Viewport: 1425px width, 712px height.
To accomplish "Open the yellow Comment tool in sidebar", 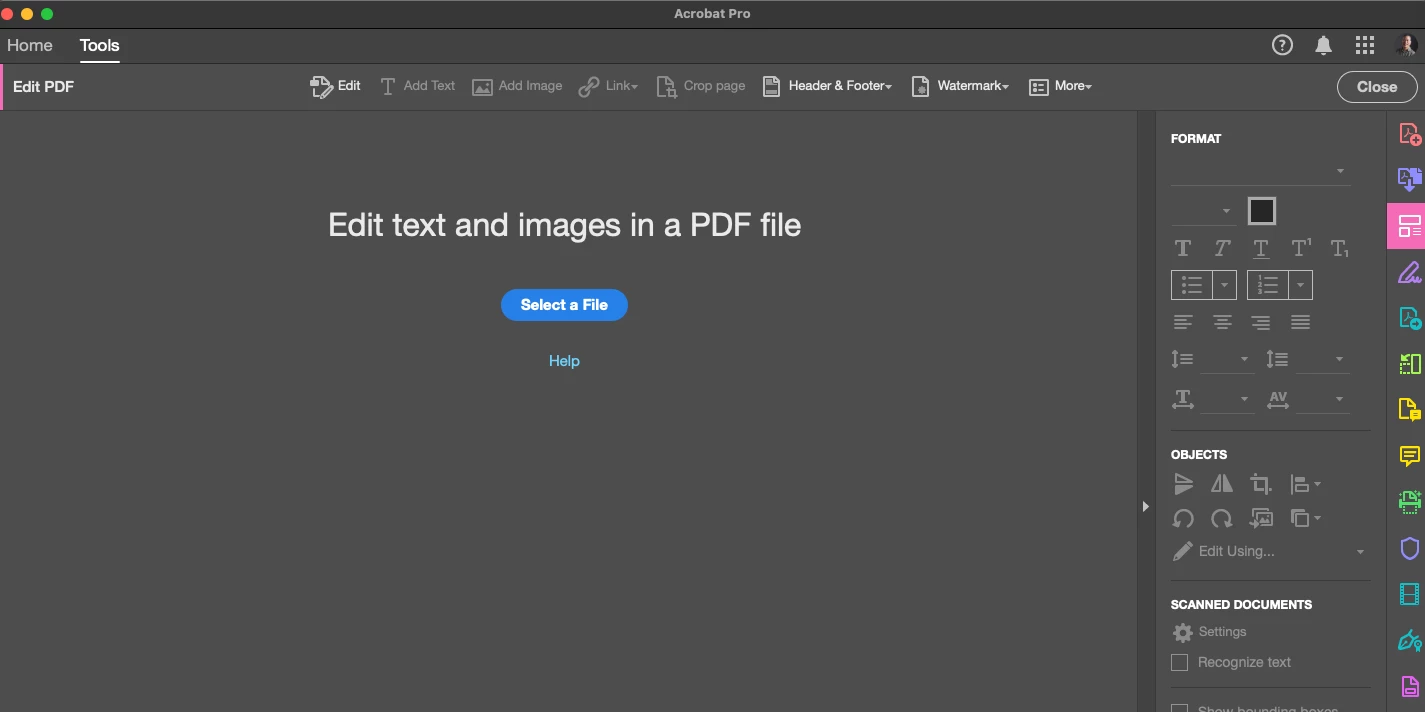I will [1409, 456].
